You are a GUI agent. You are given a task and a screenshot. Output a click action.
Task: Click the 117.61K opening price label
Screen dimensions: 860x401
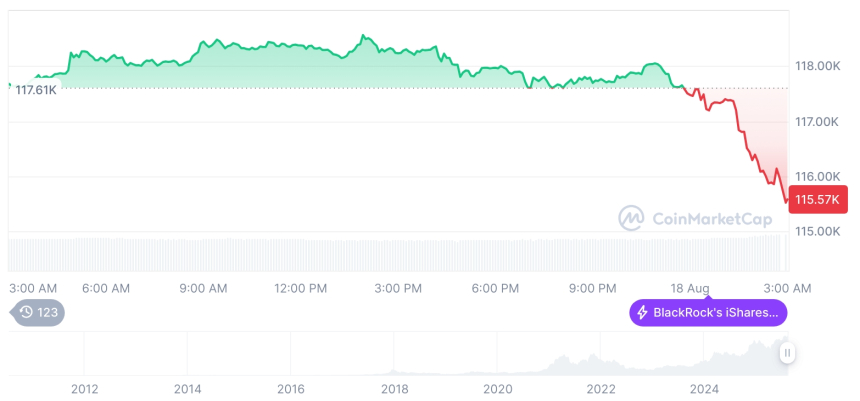pos(36,89)
